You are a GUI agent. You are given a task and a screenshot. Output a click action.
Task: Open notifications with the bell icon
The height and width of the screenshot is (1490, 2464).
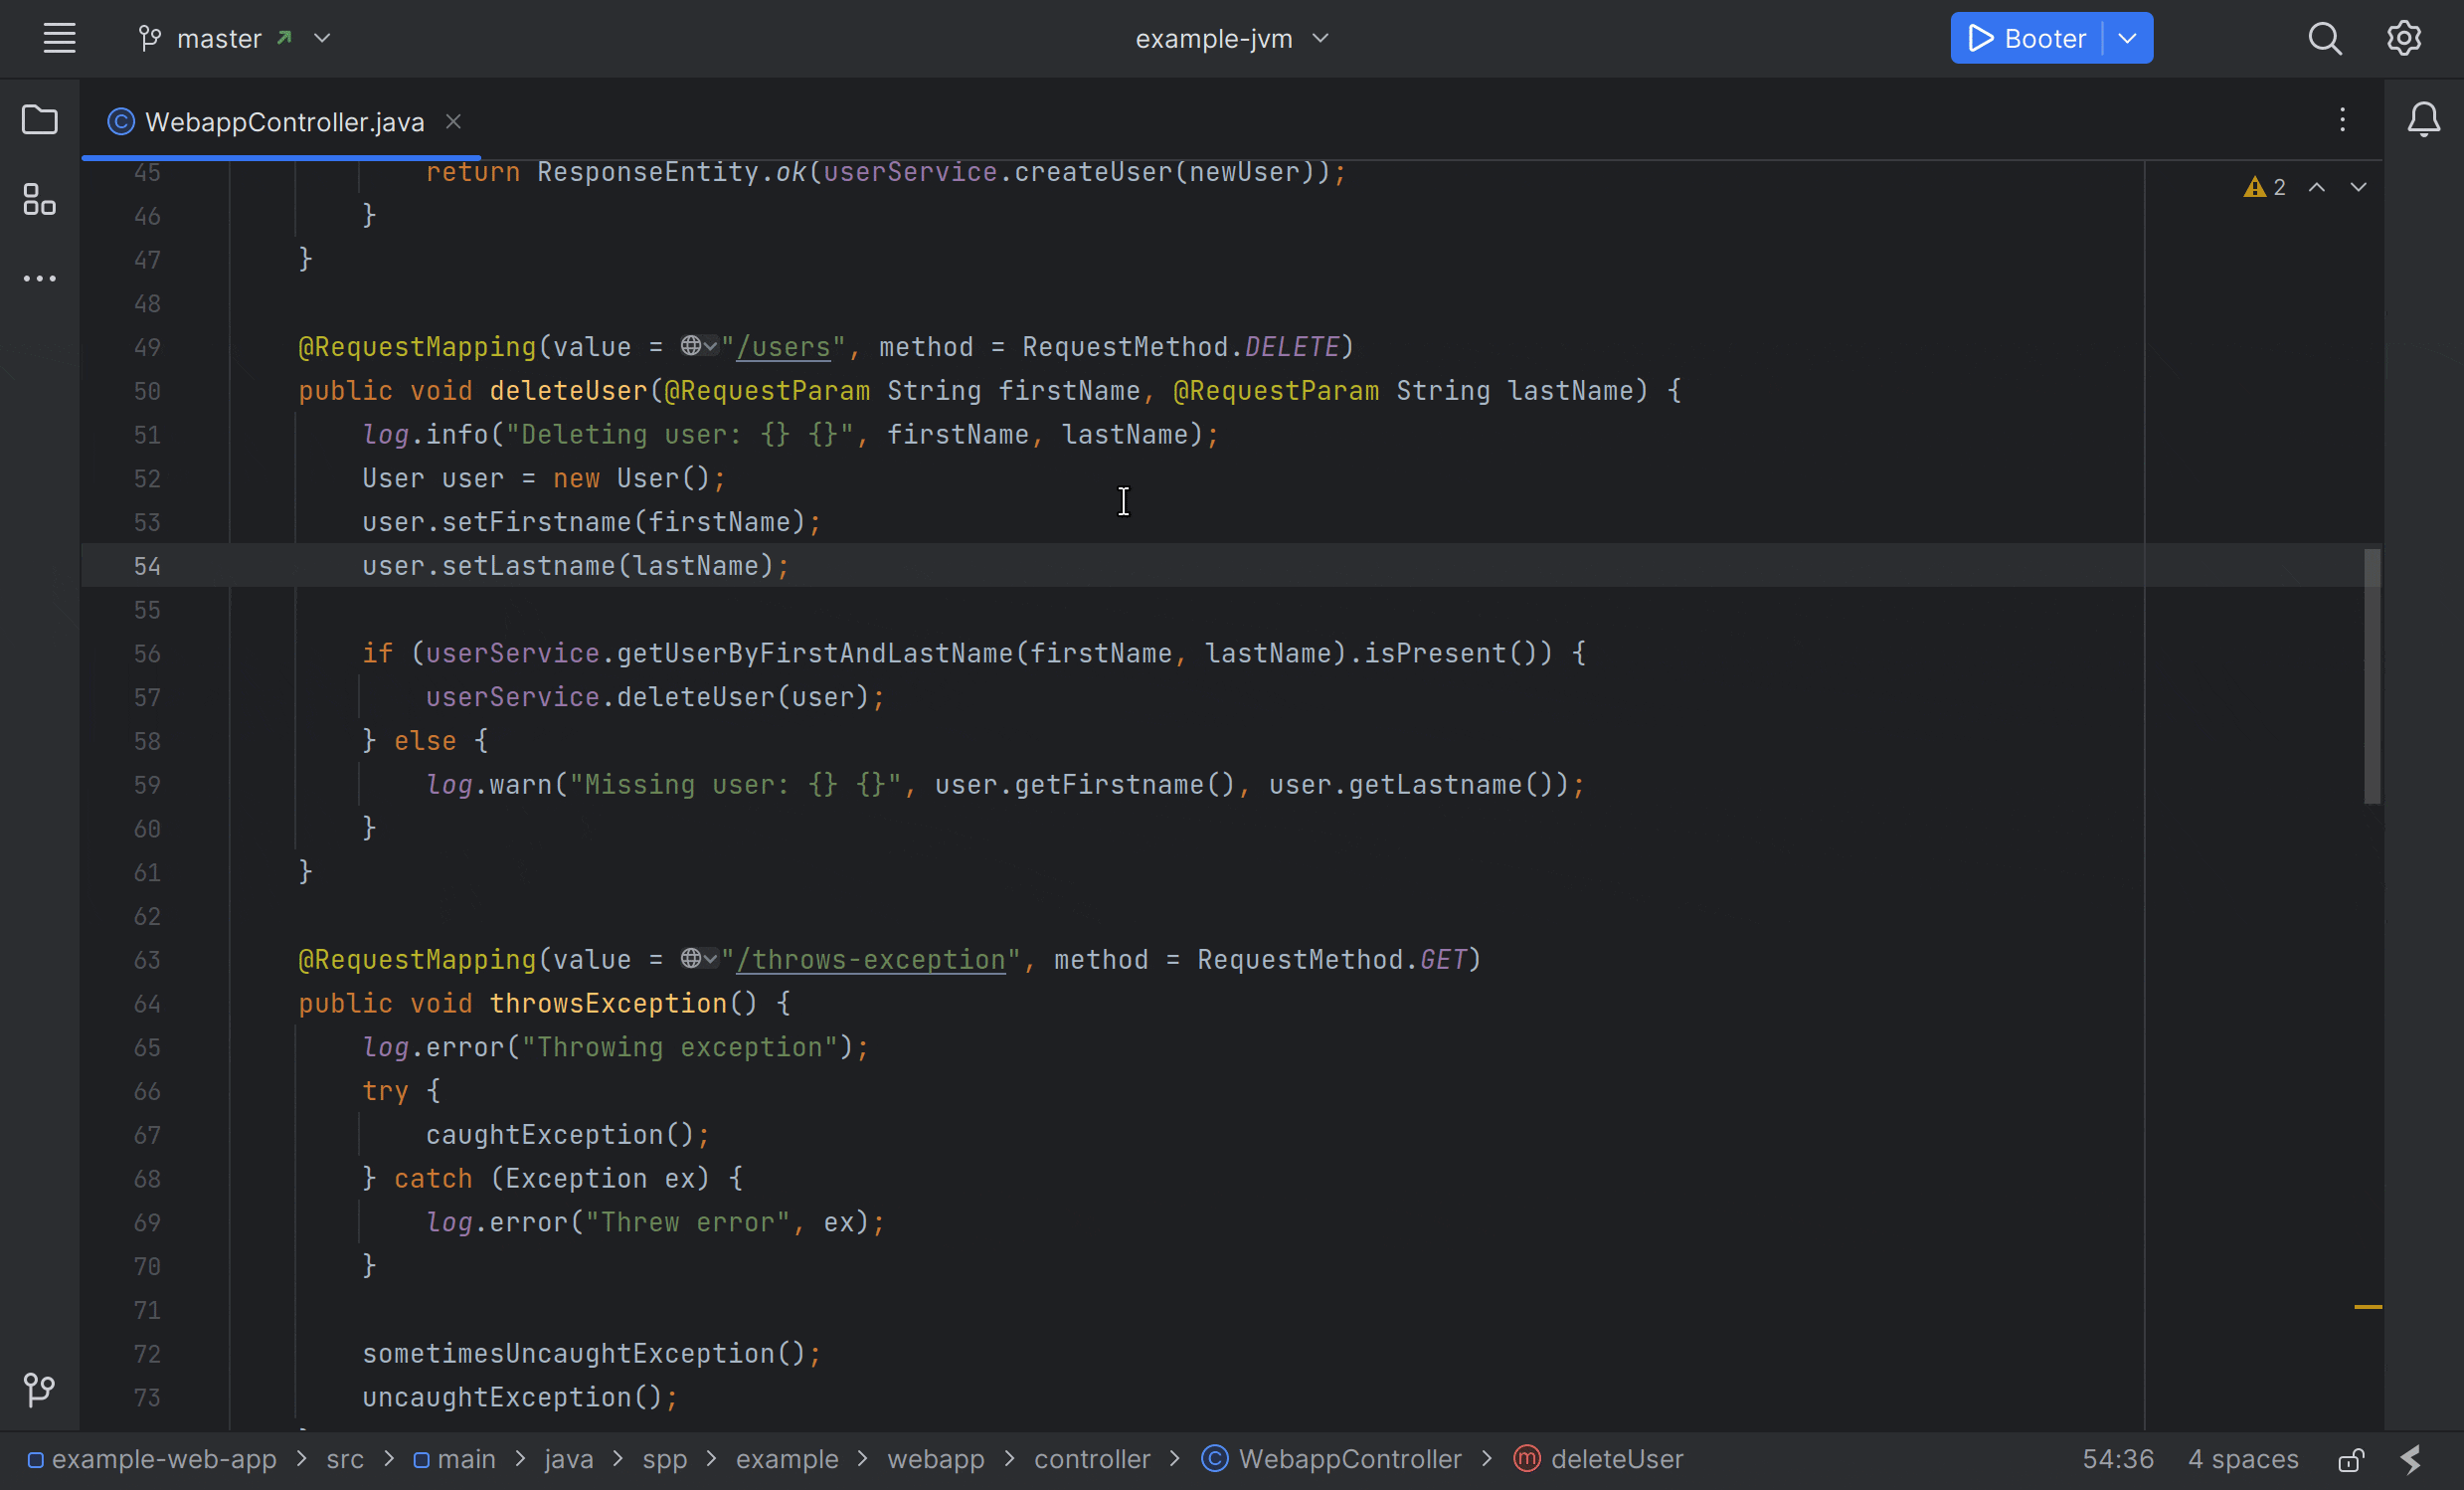click(x=2425, y=119)
